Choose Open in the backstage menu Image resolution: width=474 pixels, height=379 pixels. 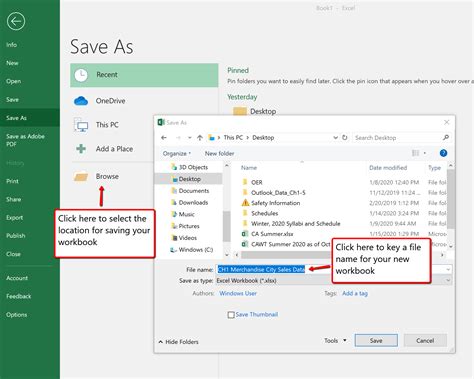pos(13,81)
